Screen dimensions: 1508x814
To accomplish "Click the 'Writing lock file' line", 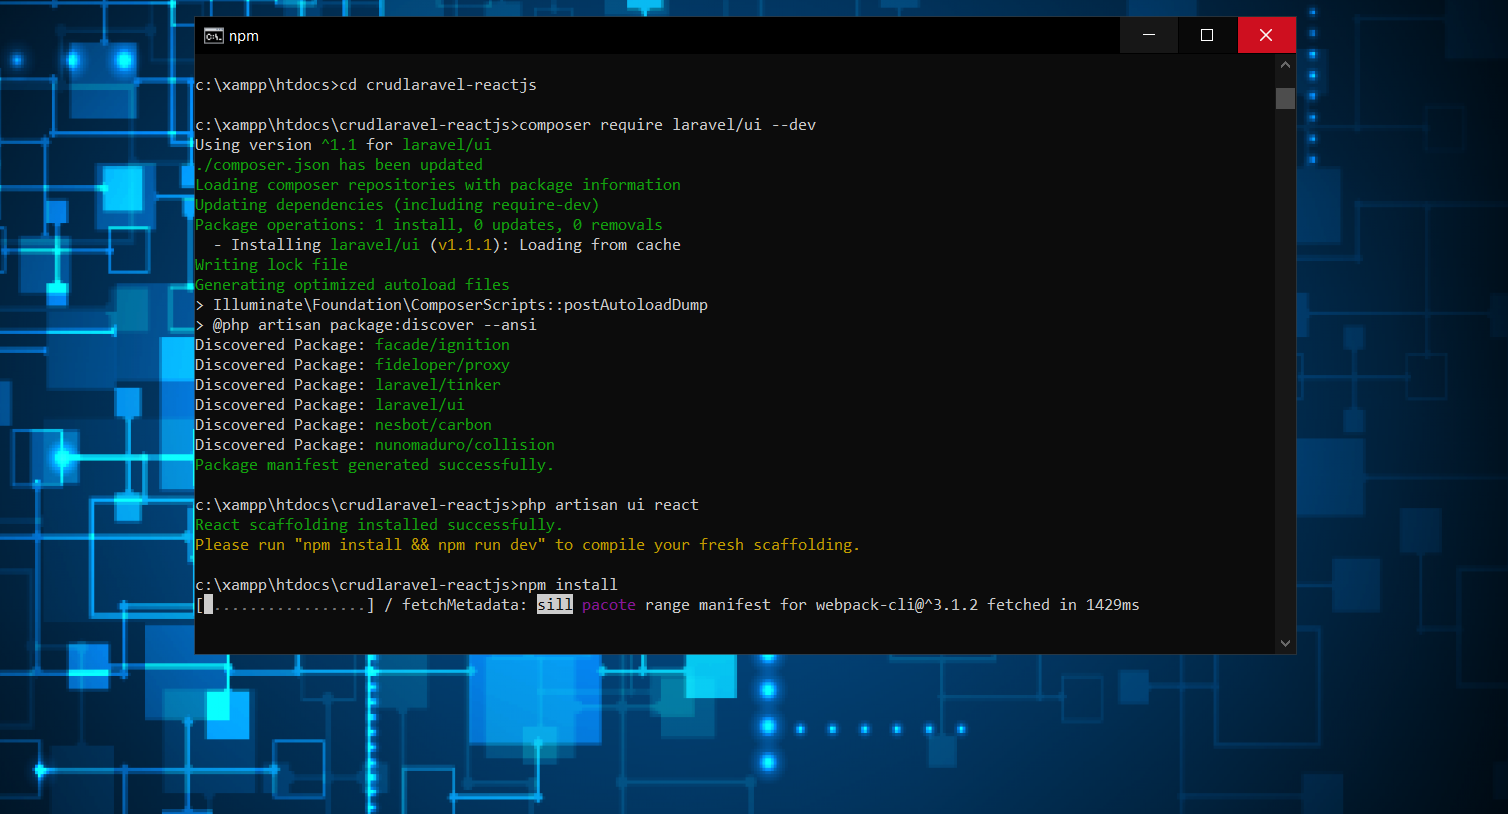I will point(272,265).
